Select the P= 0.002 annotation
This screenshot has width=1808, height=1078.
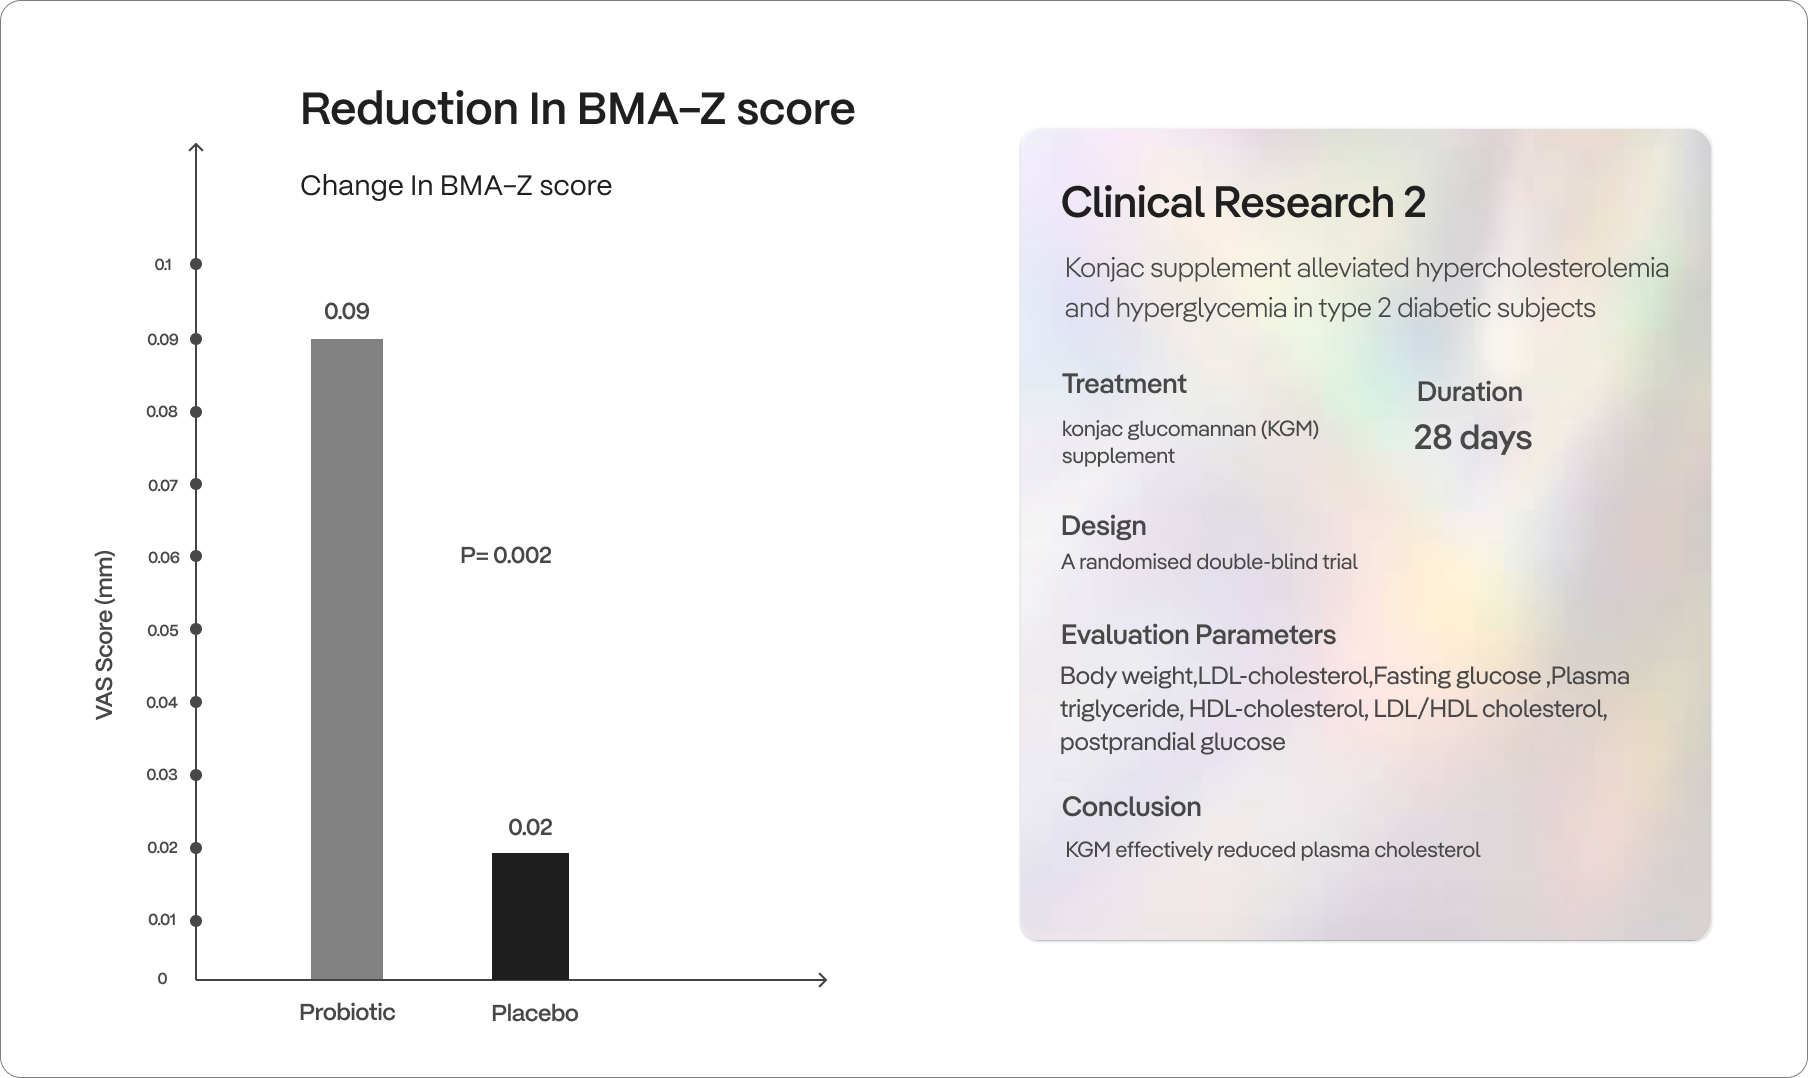pos(506,556)
